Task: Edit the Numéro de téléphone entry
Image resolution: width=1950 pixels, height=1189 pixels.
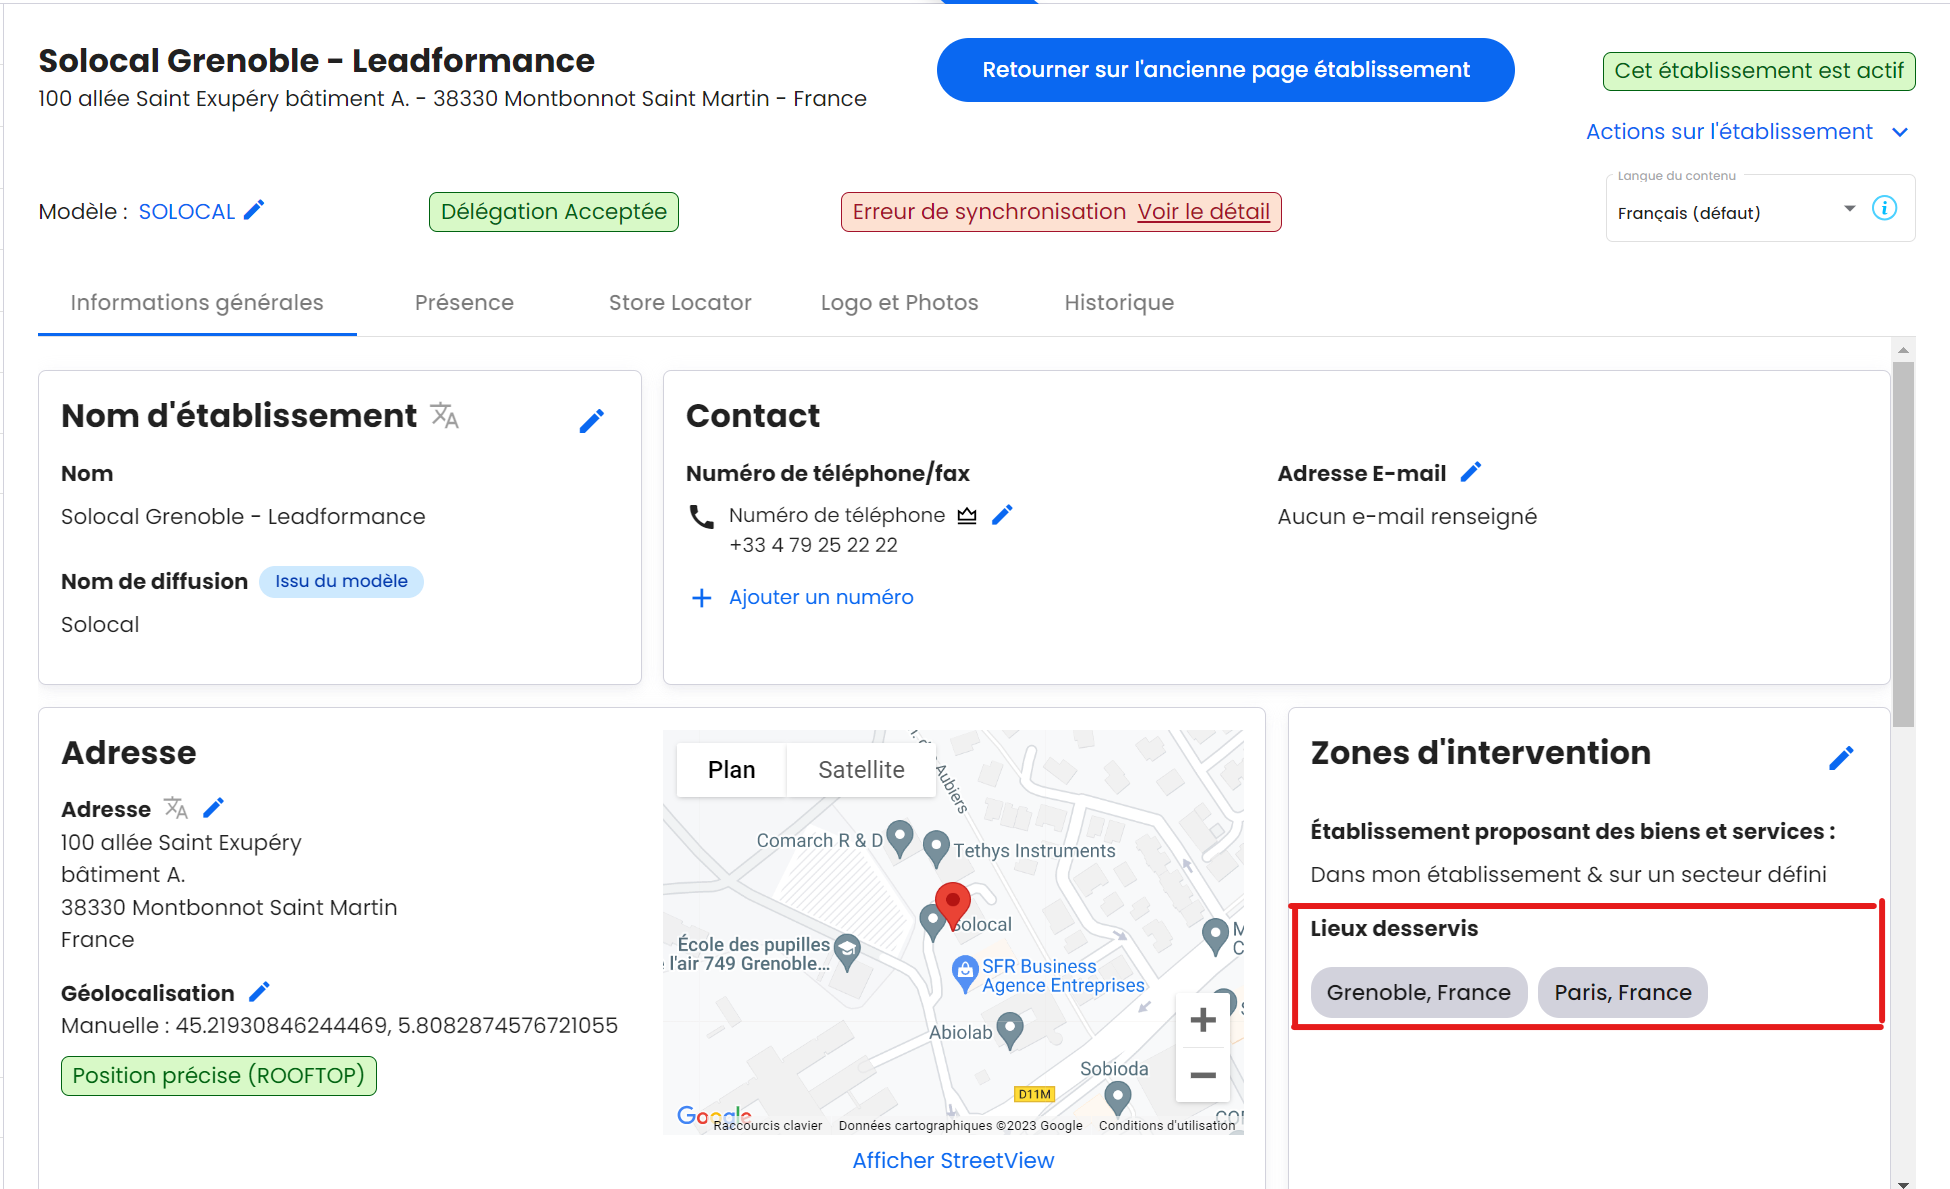Action: tap(1002, 515)
